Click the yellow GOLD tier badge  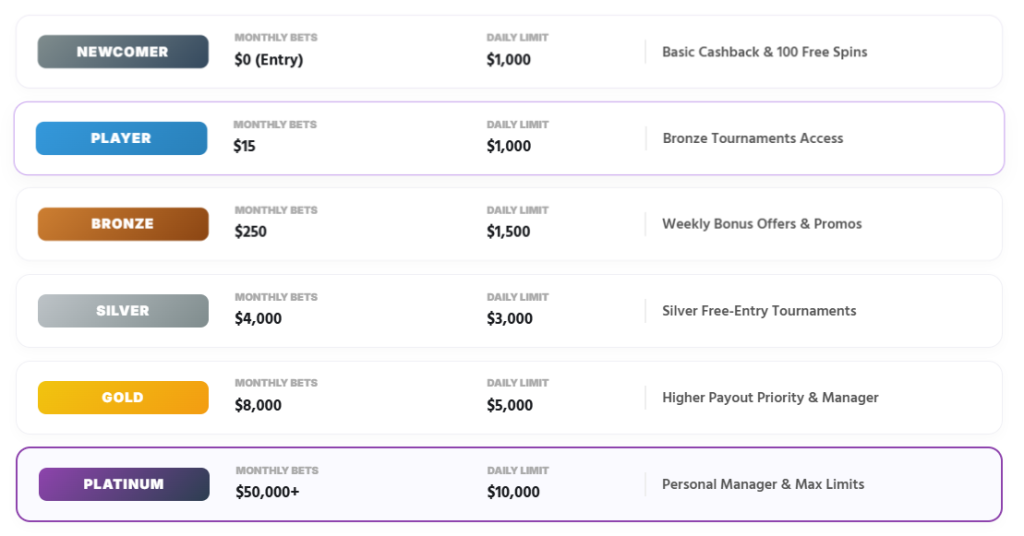point(123,398)
